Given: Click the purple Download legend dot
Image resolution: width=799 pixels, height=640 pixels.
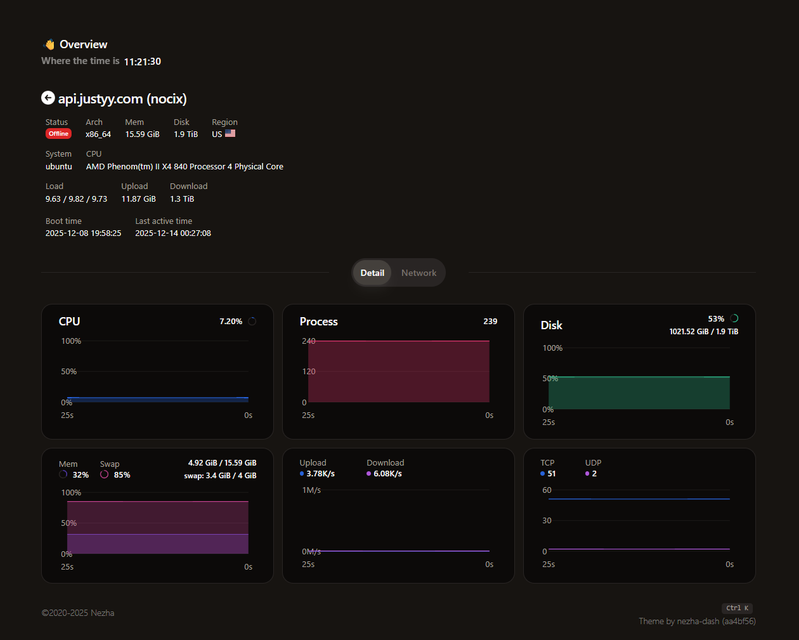Looking at the screenshot, I should 369,474.
